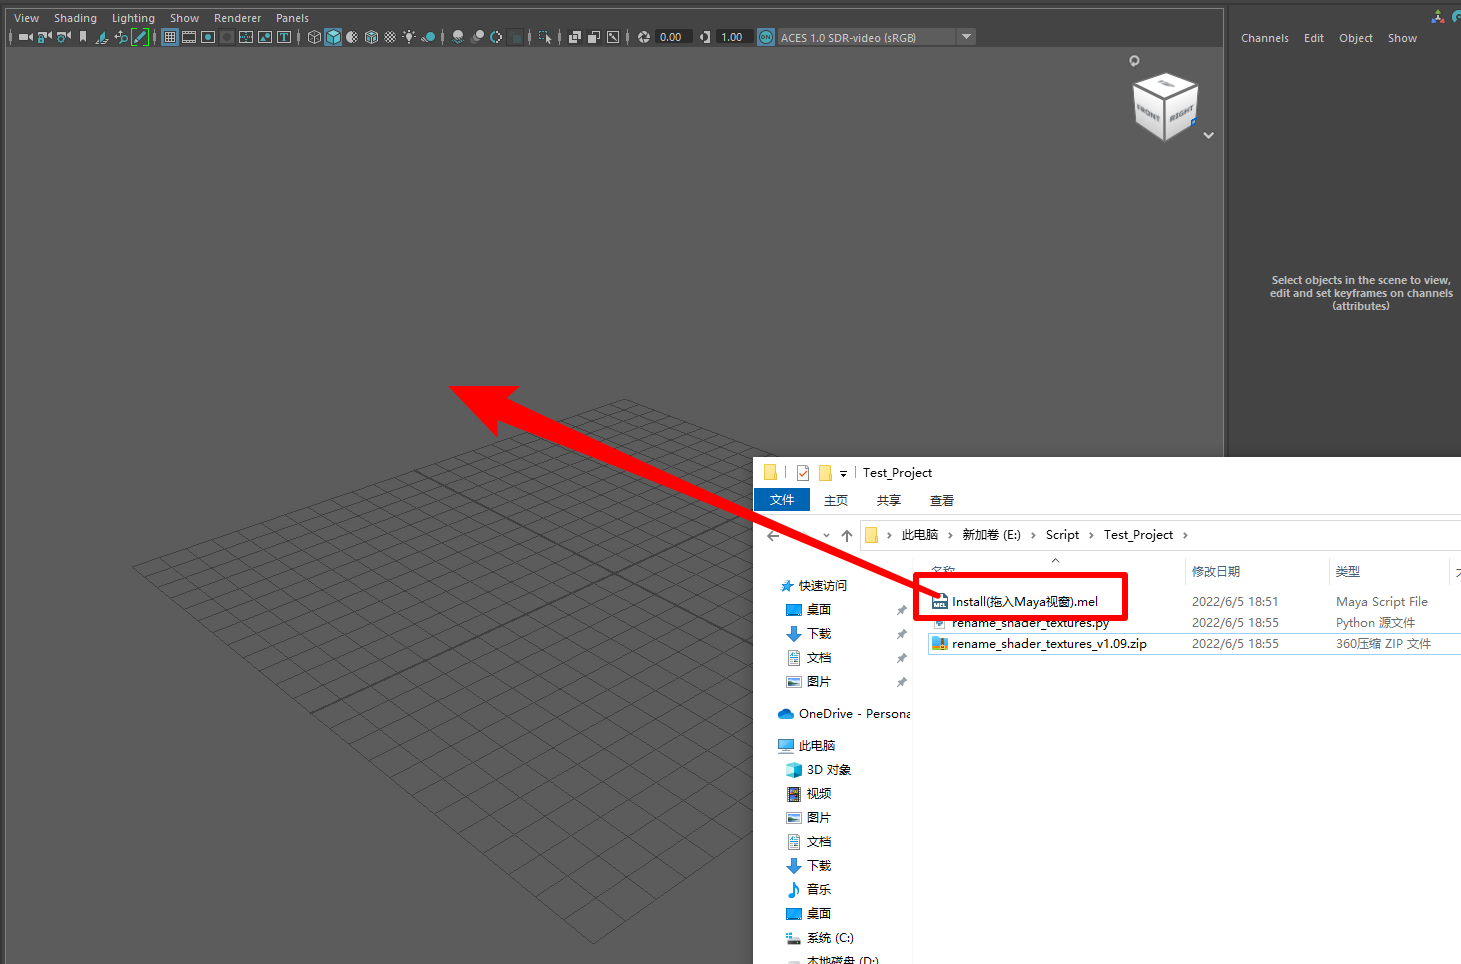Toggle color management ON button
The width and height of the screenshot is (1461, 964).
click(766, 37)
